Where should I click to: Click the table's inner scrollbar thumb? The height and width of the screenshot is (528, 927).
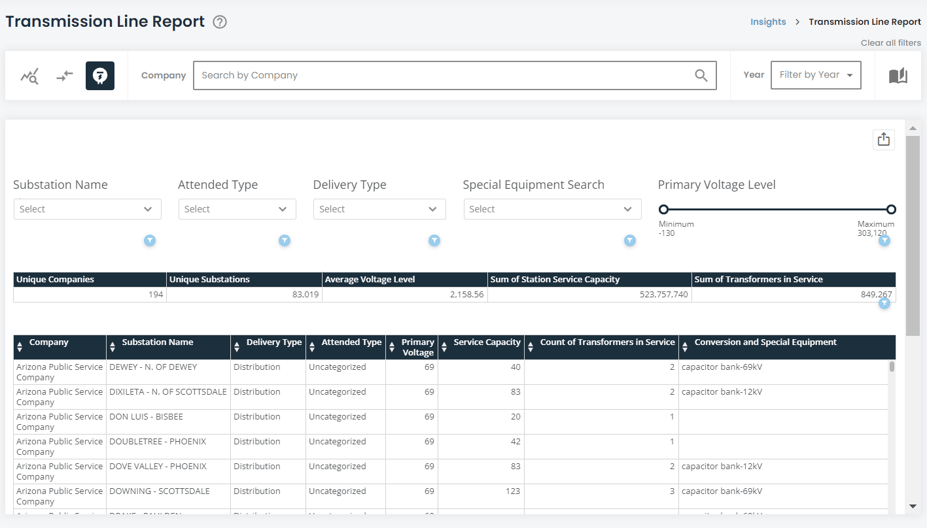click(892, 367)
